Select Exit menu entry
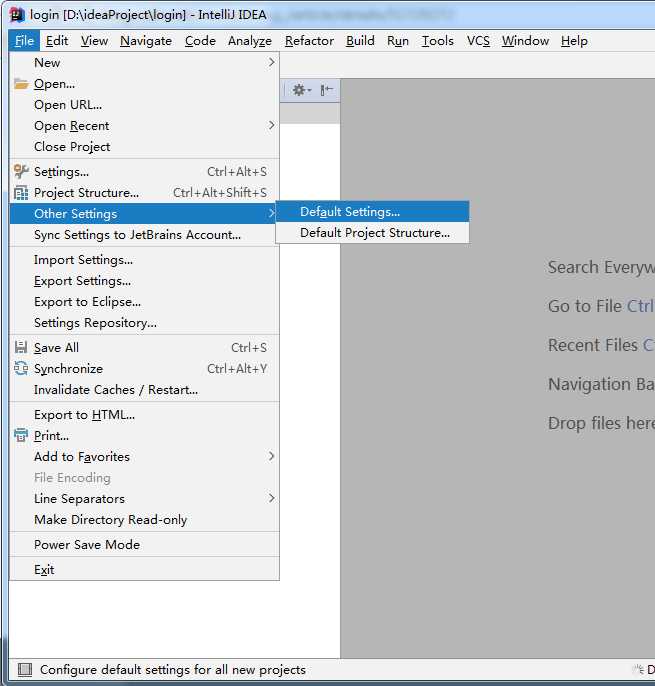This screenshot has height=686, width=655. [144, 569]
